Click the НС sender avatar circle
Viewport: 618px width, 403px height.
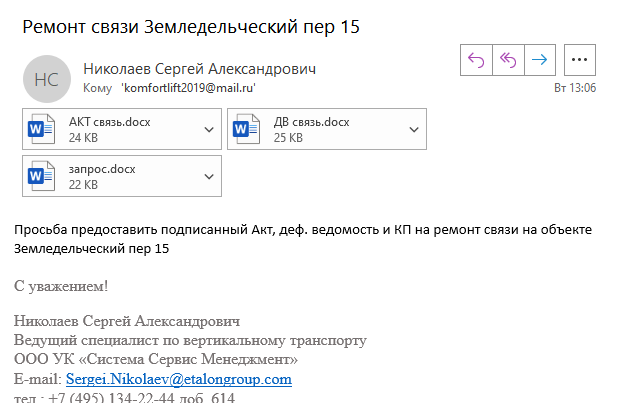(x=47, y=79)
